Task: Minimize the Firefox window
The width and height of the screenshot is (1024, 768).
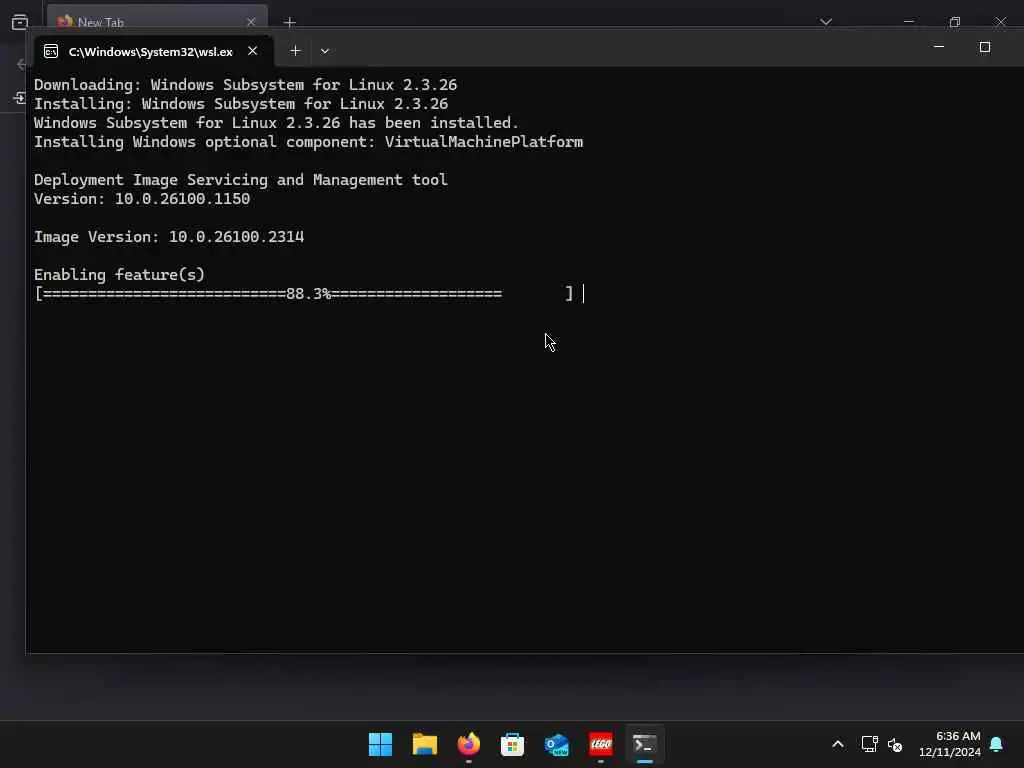Action: [908, 22]
